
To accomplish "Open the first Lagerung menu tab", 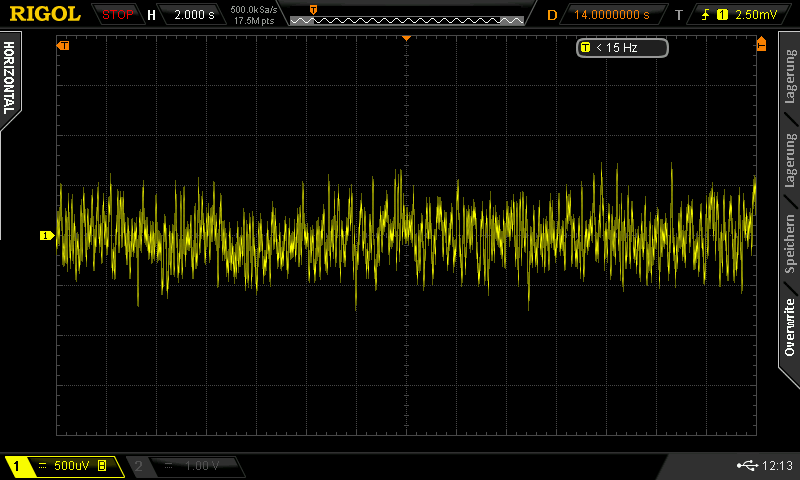I will pos(790,77).
